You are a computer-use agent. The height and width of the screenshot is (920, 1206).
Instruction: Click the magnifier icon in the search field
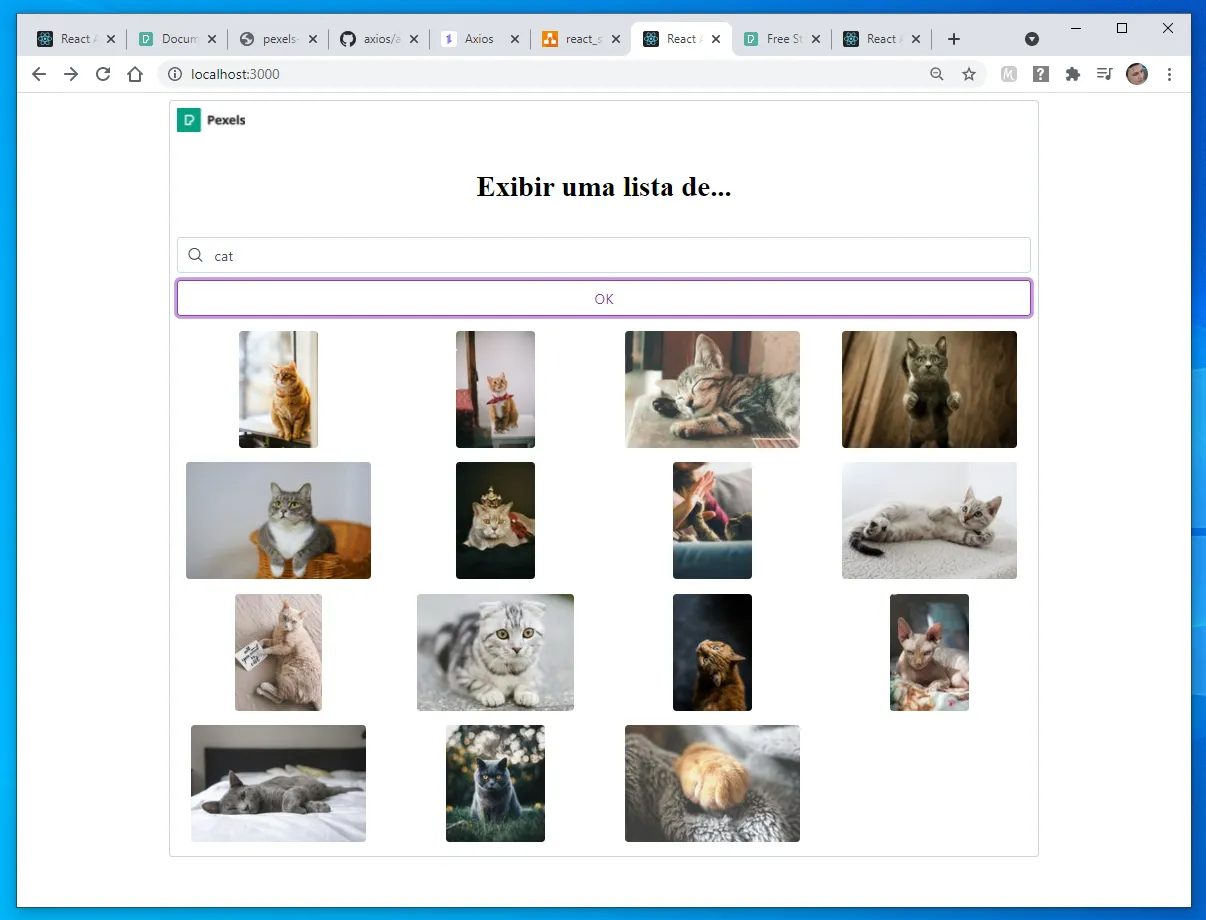[196, 255]
